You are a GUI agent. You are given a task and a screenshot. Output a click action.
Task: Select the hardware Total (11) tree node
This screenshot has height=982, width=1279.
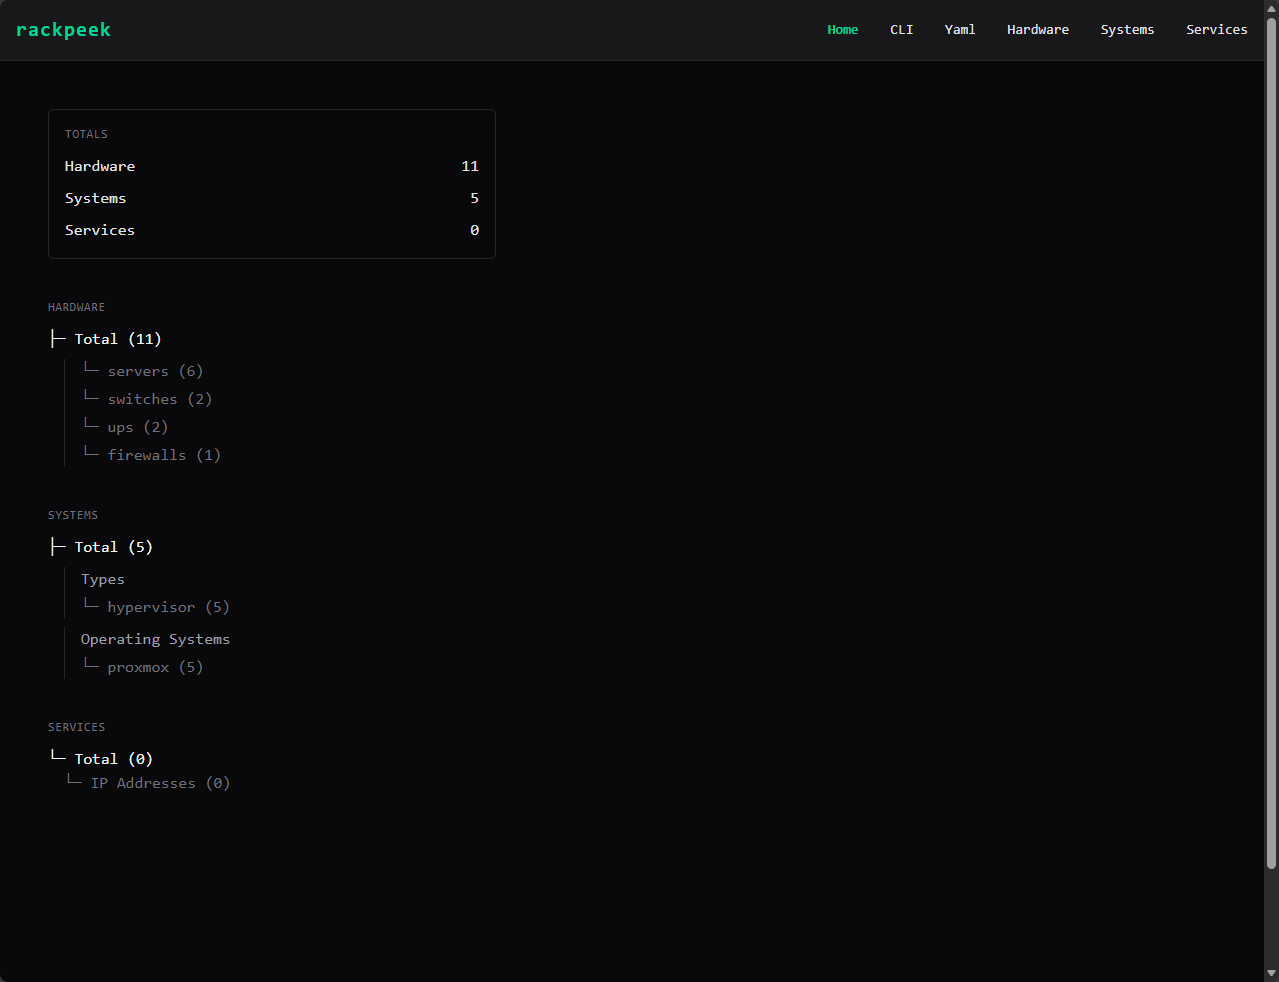[x=117, y=339]
